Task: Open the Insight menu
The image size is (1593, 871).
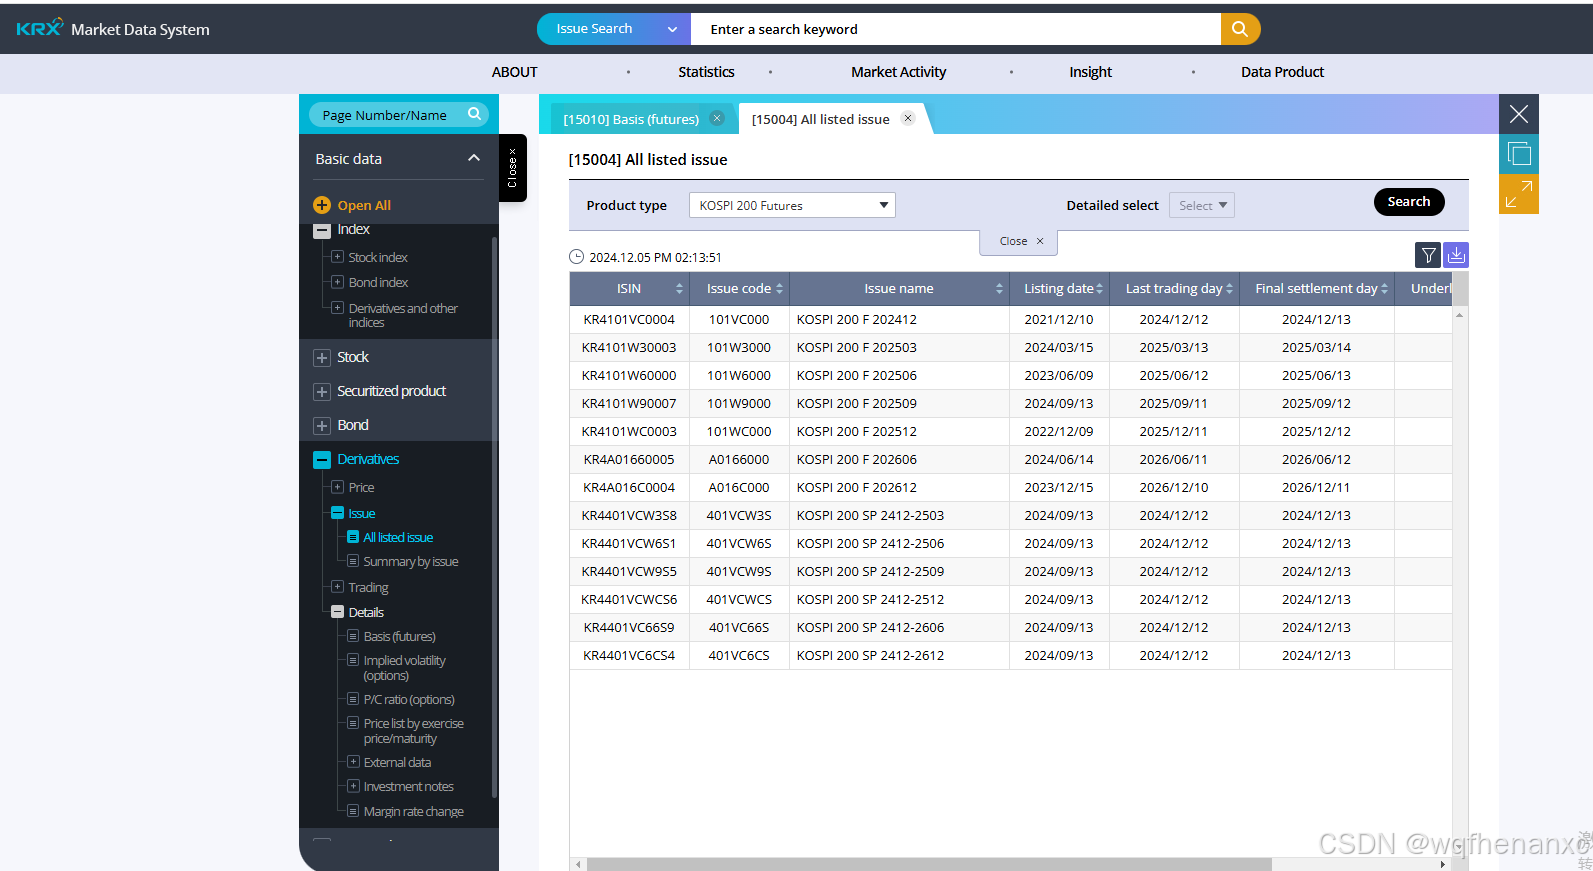Action: pyautogui.click(x=1090, y=72)
